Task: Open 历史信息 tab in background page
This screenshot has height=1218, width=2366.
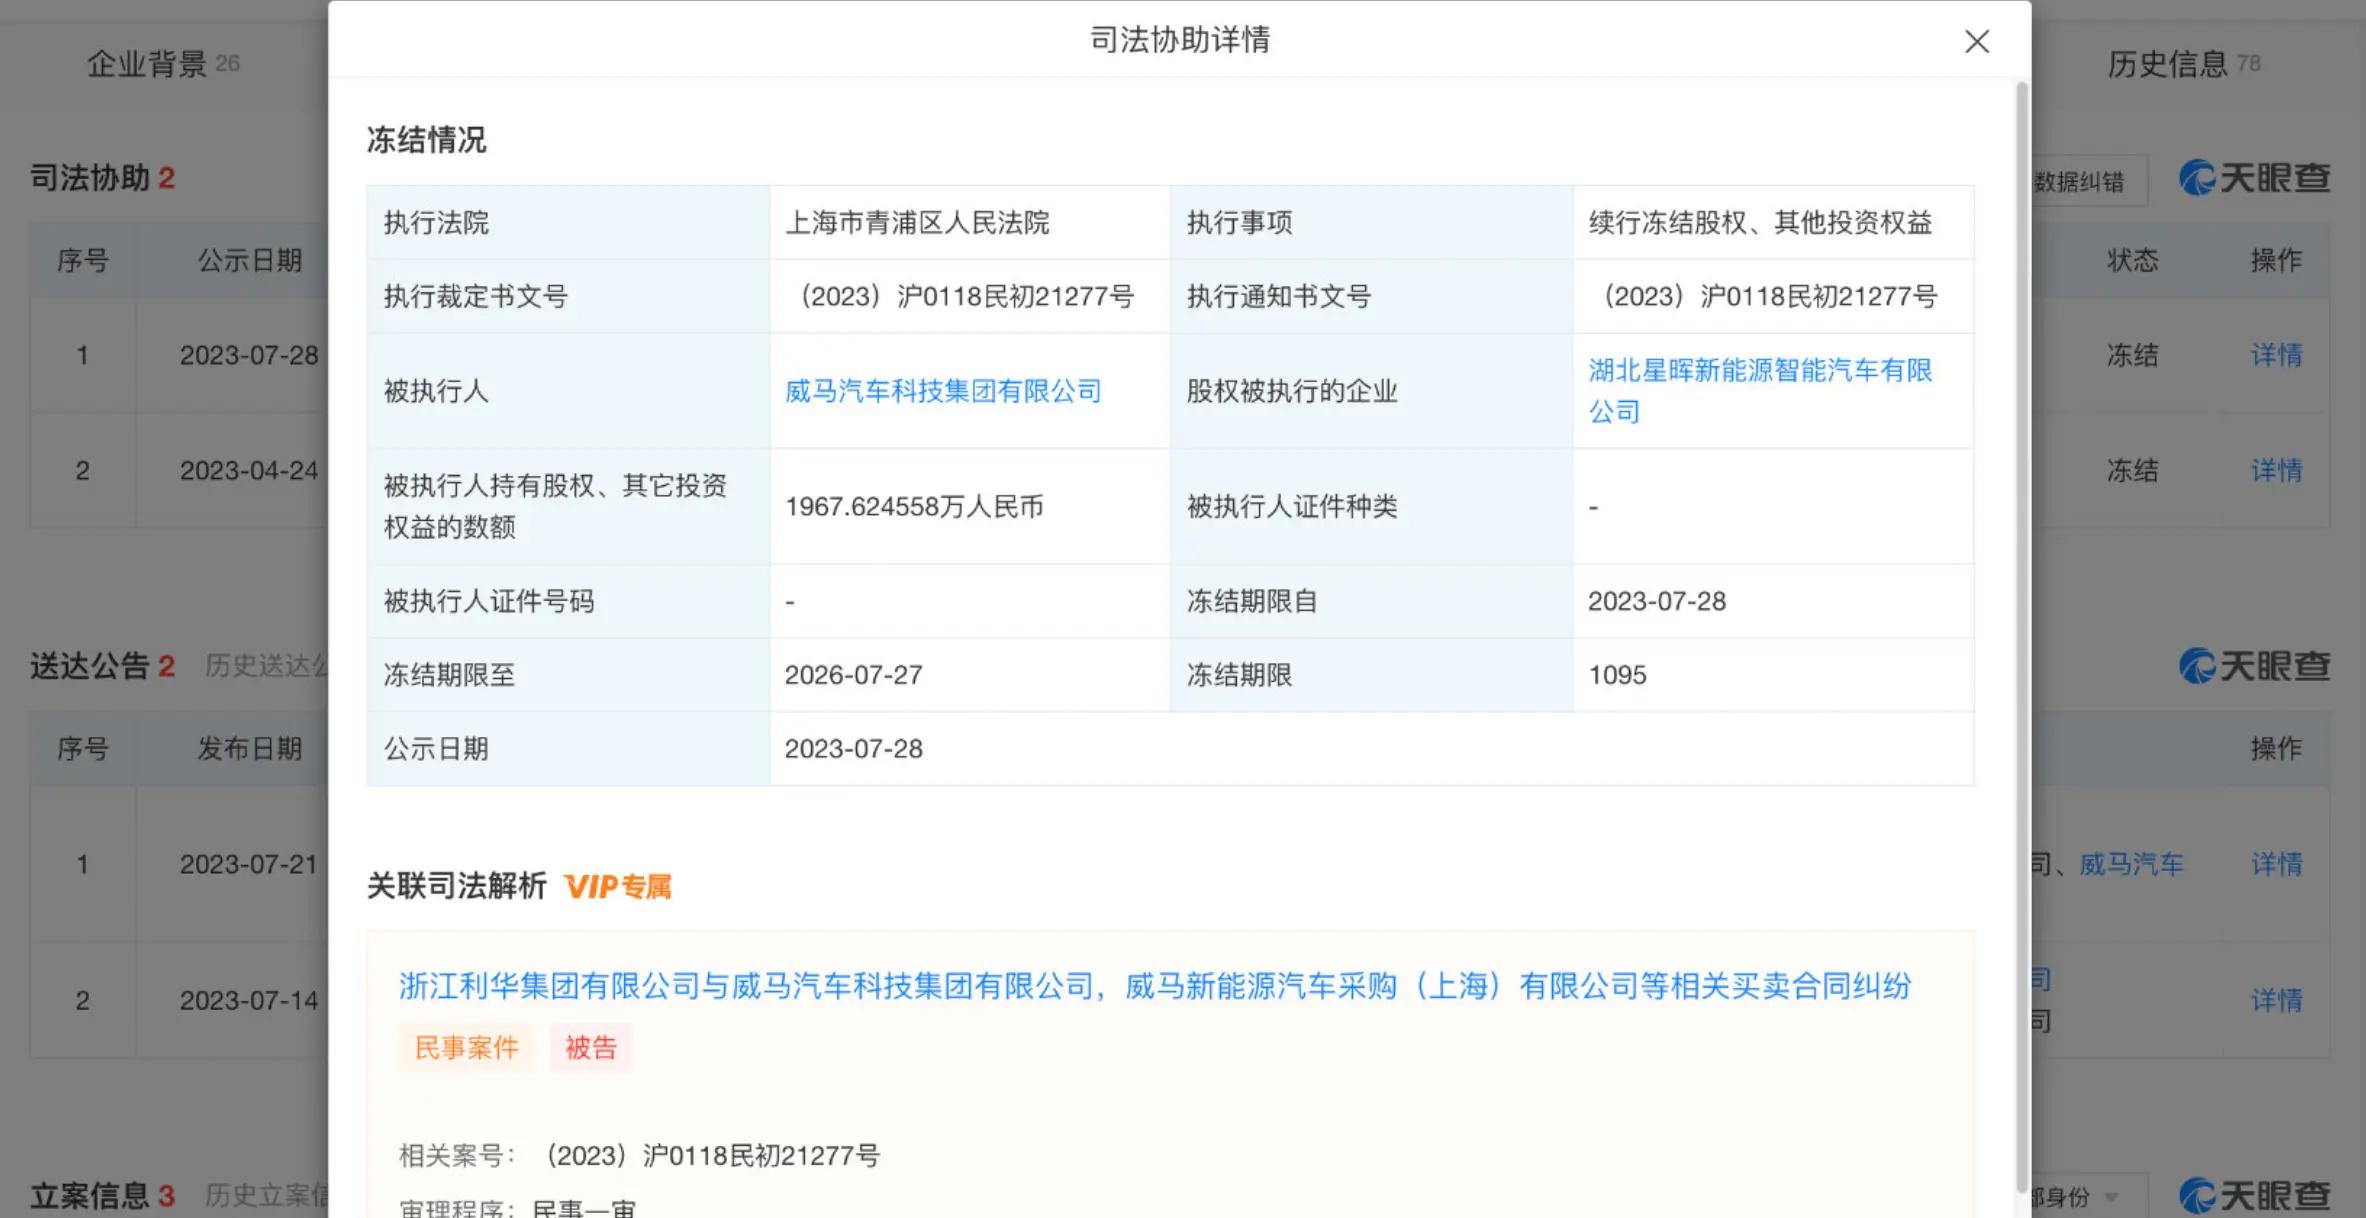Action: coord(2183,64)
